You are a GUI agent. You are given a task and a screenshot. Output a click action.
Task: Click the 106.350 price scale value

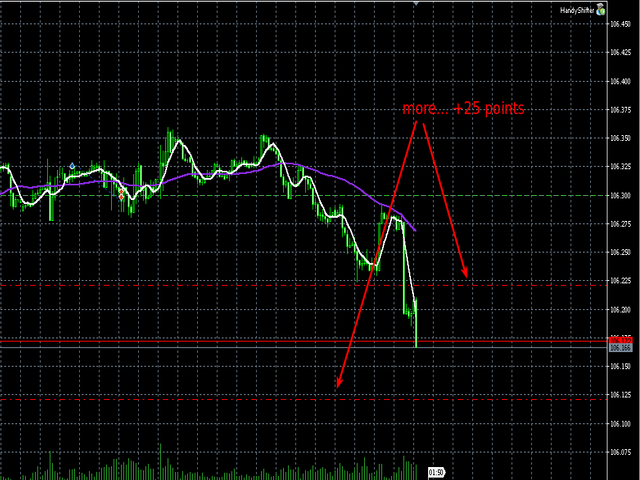[620, 138]
